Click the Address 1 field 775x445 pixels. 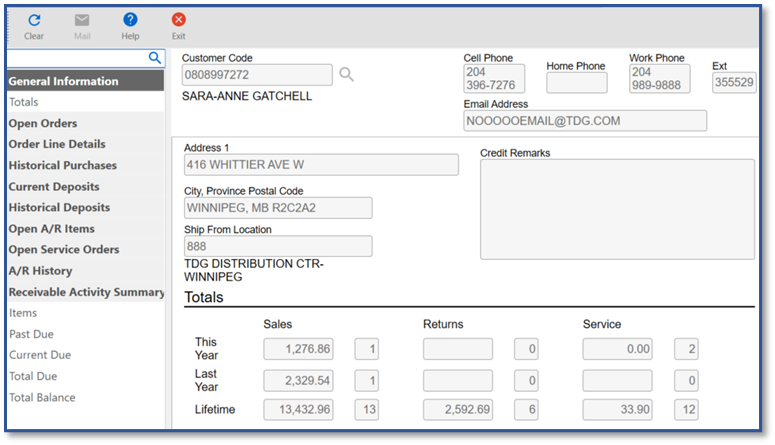[321, 165]
